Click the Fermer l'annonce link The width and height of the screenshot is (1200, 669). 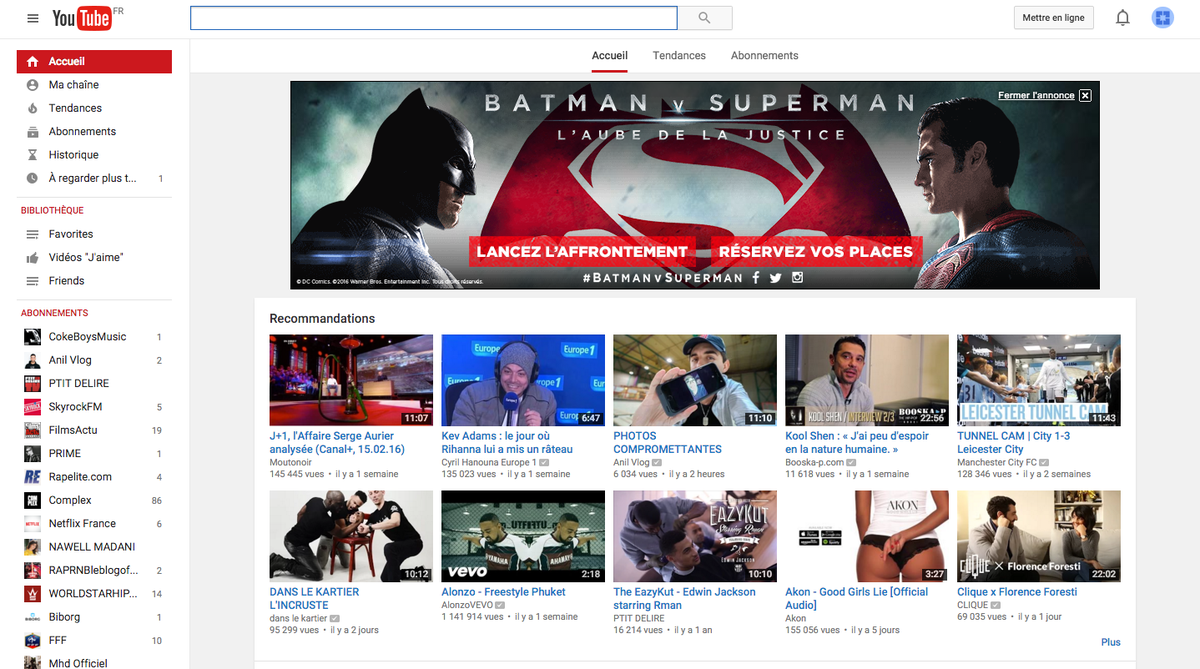1036,96
